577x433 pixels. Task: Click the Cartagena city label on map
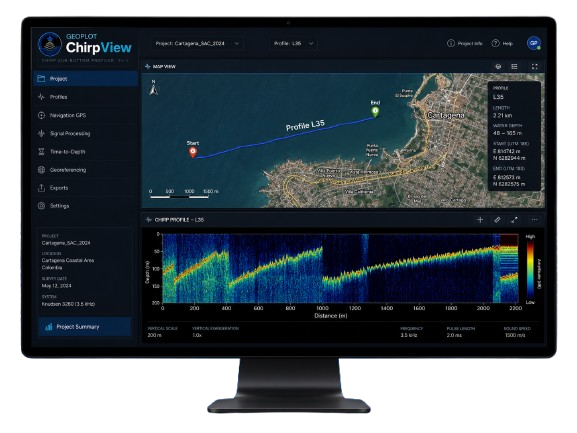[446, 115]
